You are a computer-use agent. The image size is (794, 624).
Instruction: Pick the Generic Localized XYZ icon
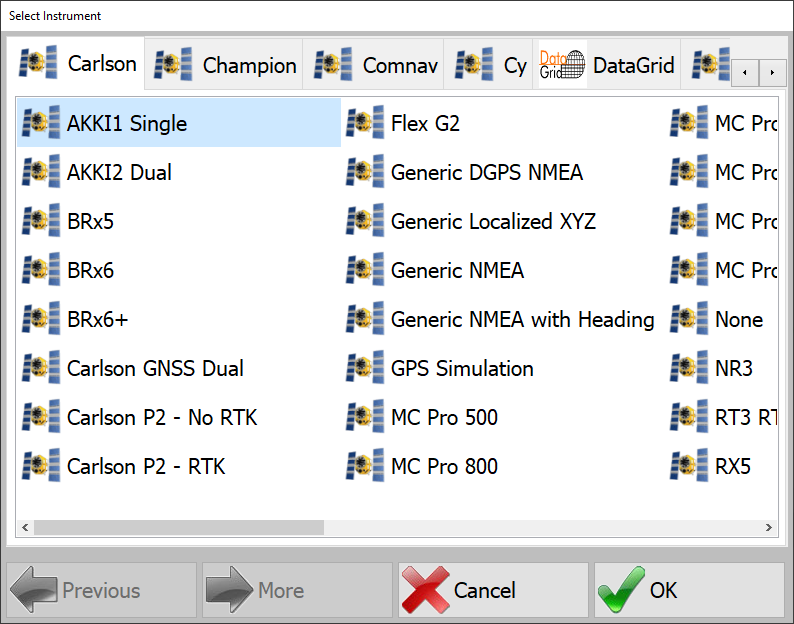click(365, 220)
